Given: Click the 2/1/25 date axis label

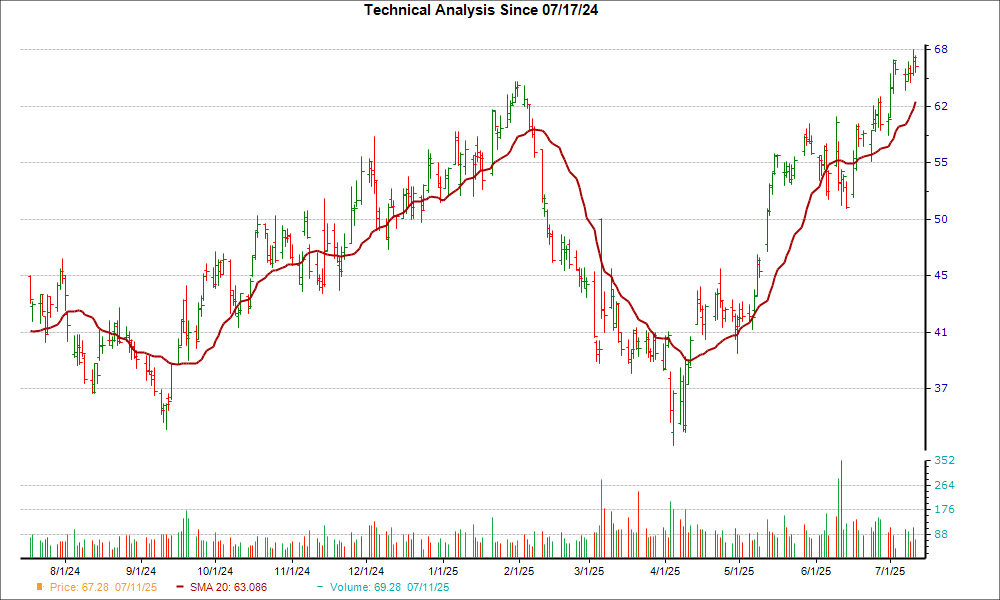Looking at the screenshot, I should coord(518,571).
